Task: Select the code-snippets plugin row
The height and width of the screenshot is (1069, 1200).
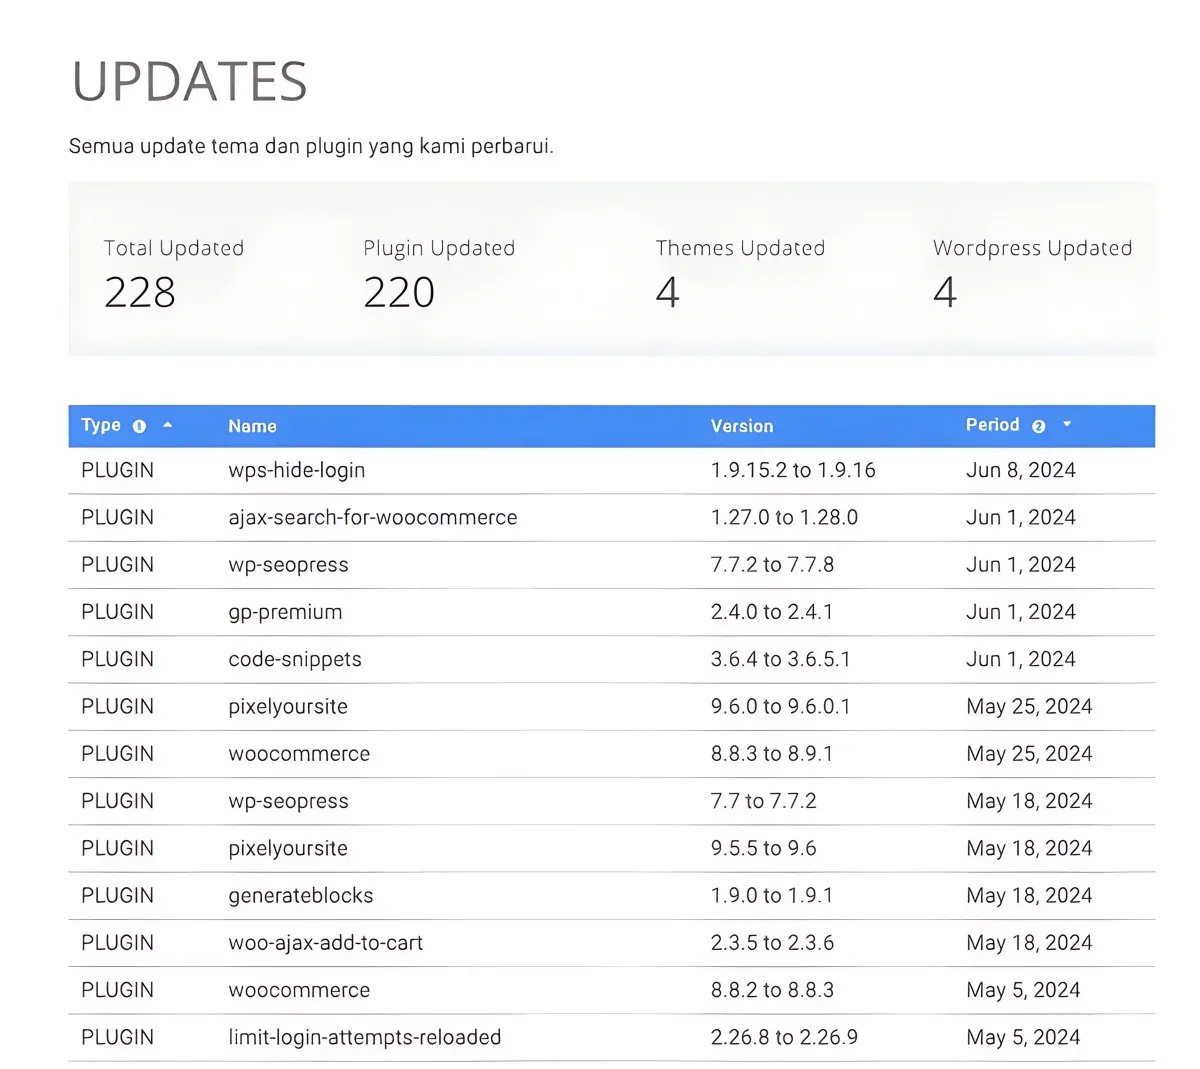Action: 611,659
